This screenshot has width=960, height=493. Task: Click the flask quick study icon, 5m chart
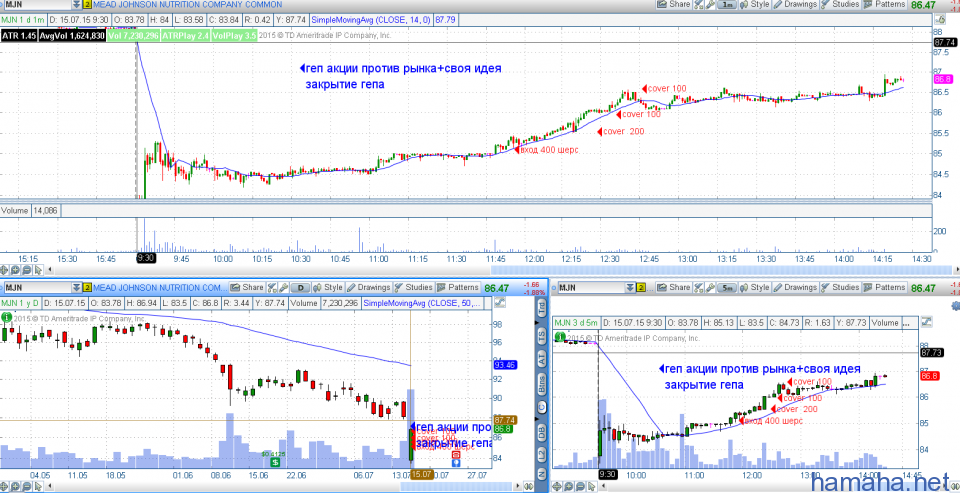tap(699, 288)
